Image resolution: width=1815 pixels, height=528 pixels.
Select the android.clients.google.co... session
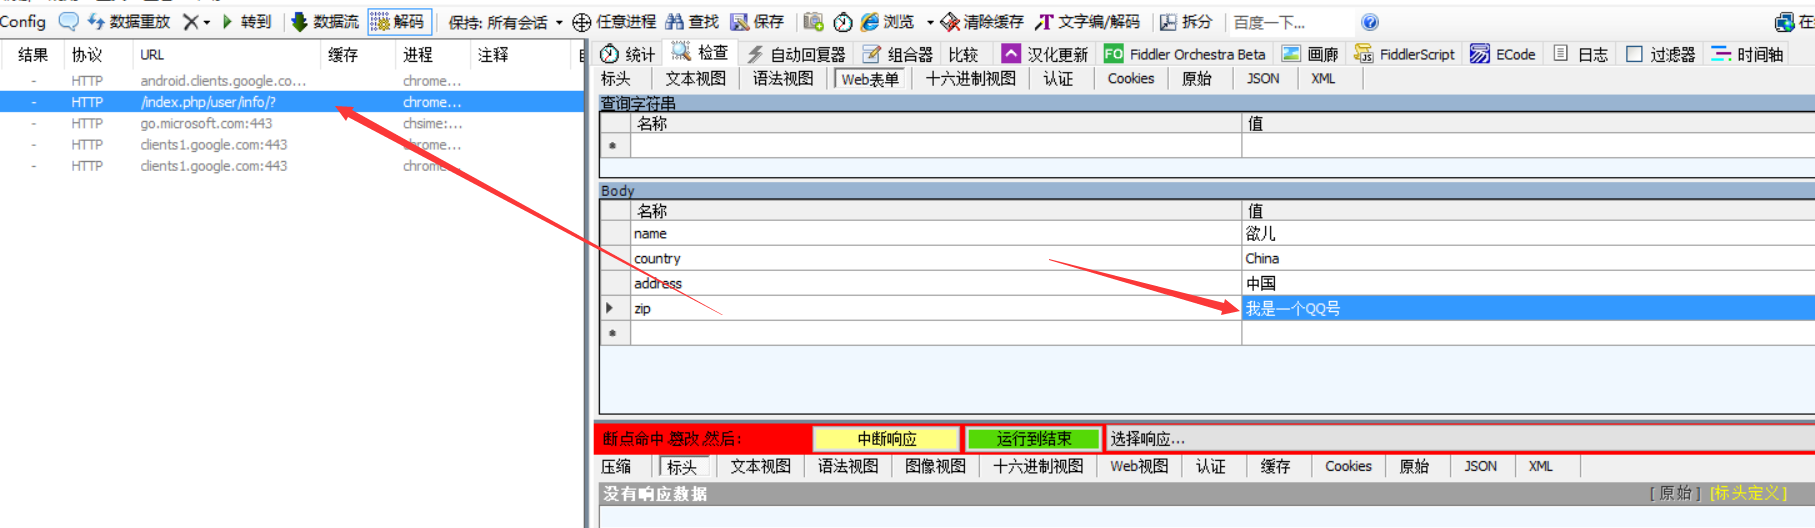291,81
